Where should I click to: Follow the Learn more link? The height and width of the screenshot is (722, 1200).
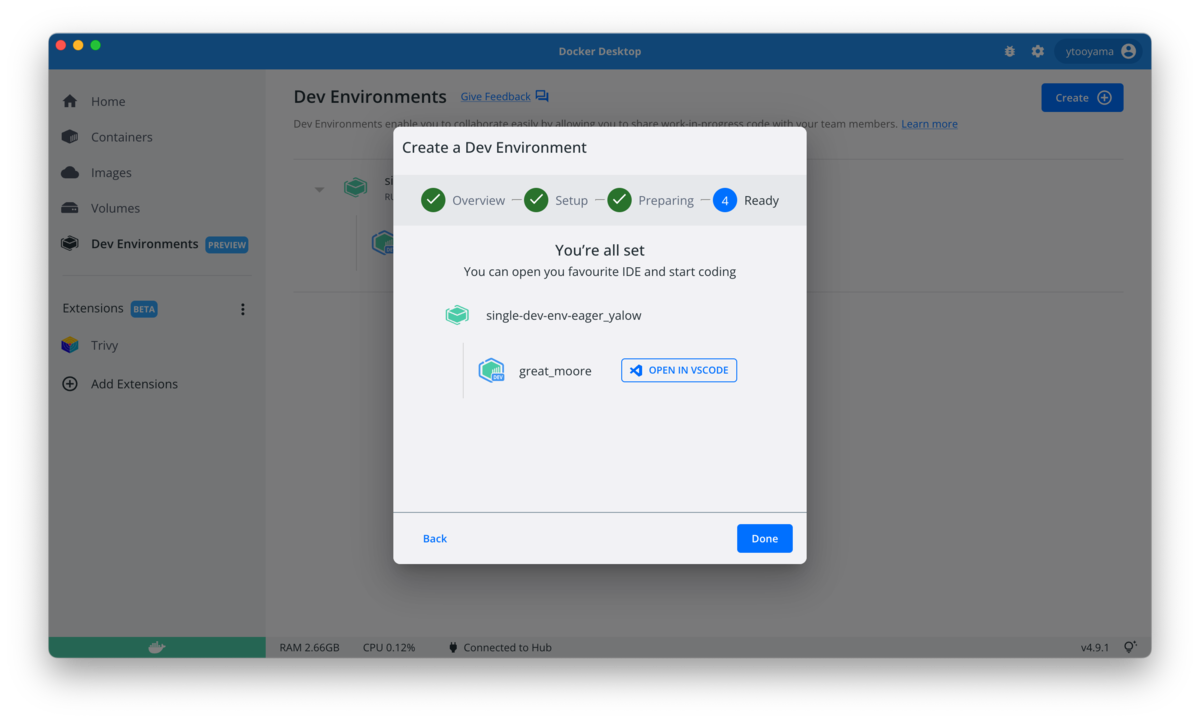[x=929, y=124]
